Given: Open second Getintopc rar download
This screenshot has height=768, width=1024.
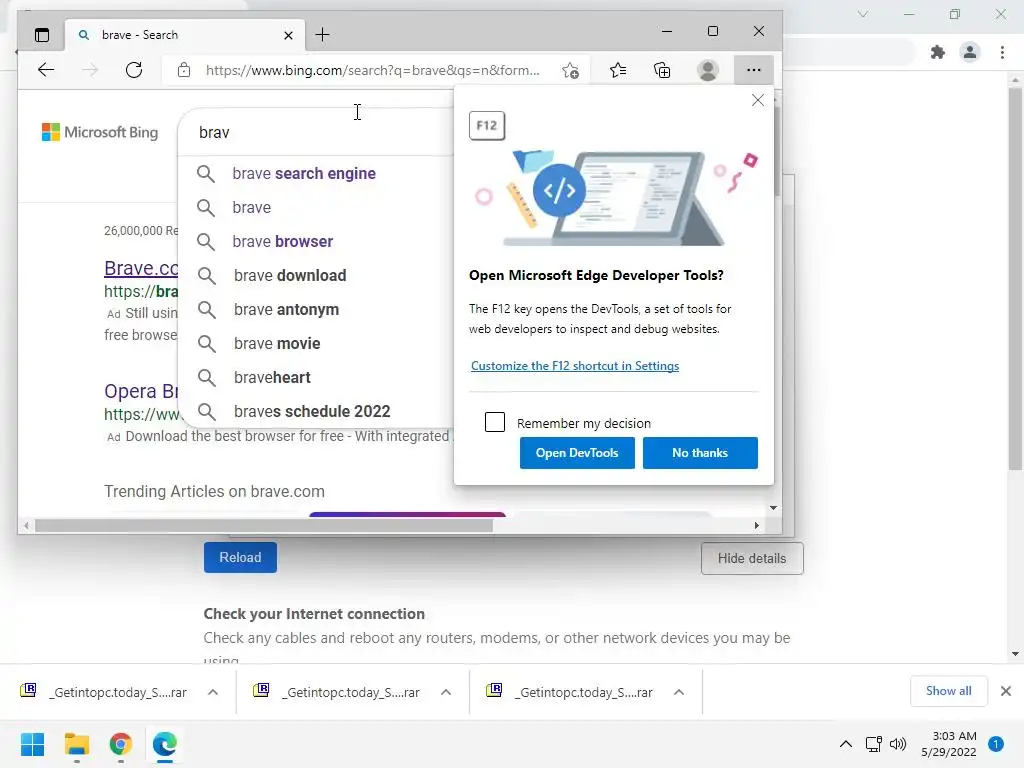Looking at the screenshot, I should (337, 692).
